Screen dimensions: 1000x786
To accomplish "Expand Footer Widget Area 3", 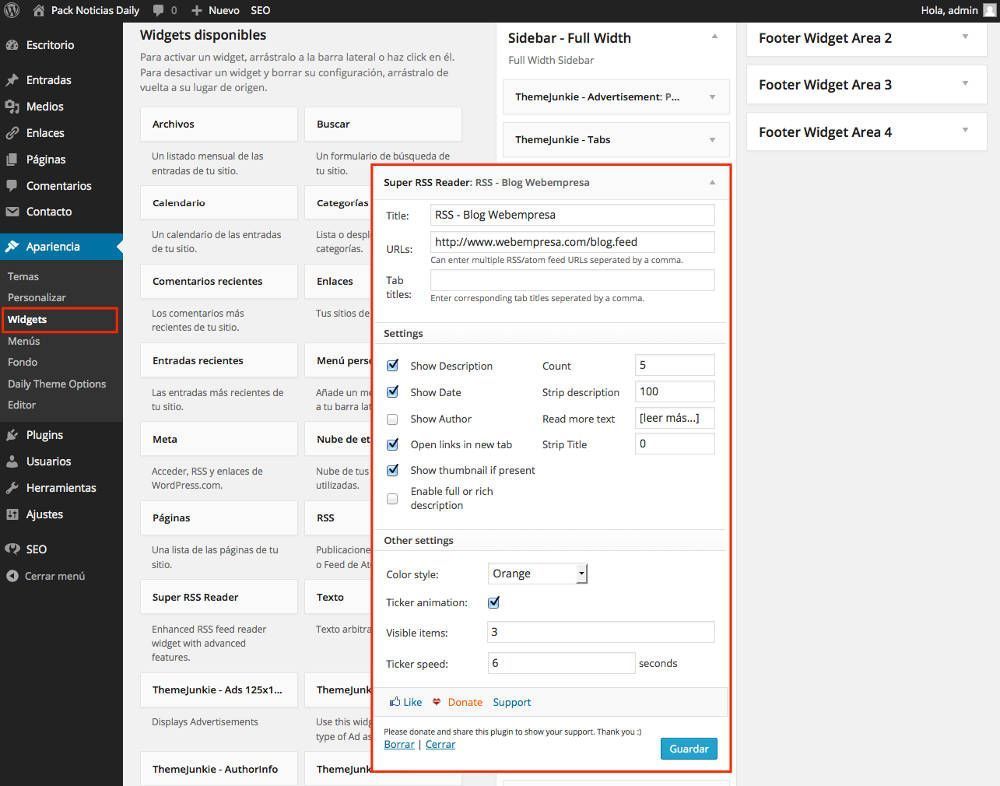I will (965, 84).
